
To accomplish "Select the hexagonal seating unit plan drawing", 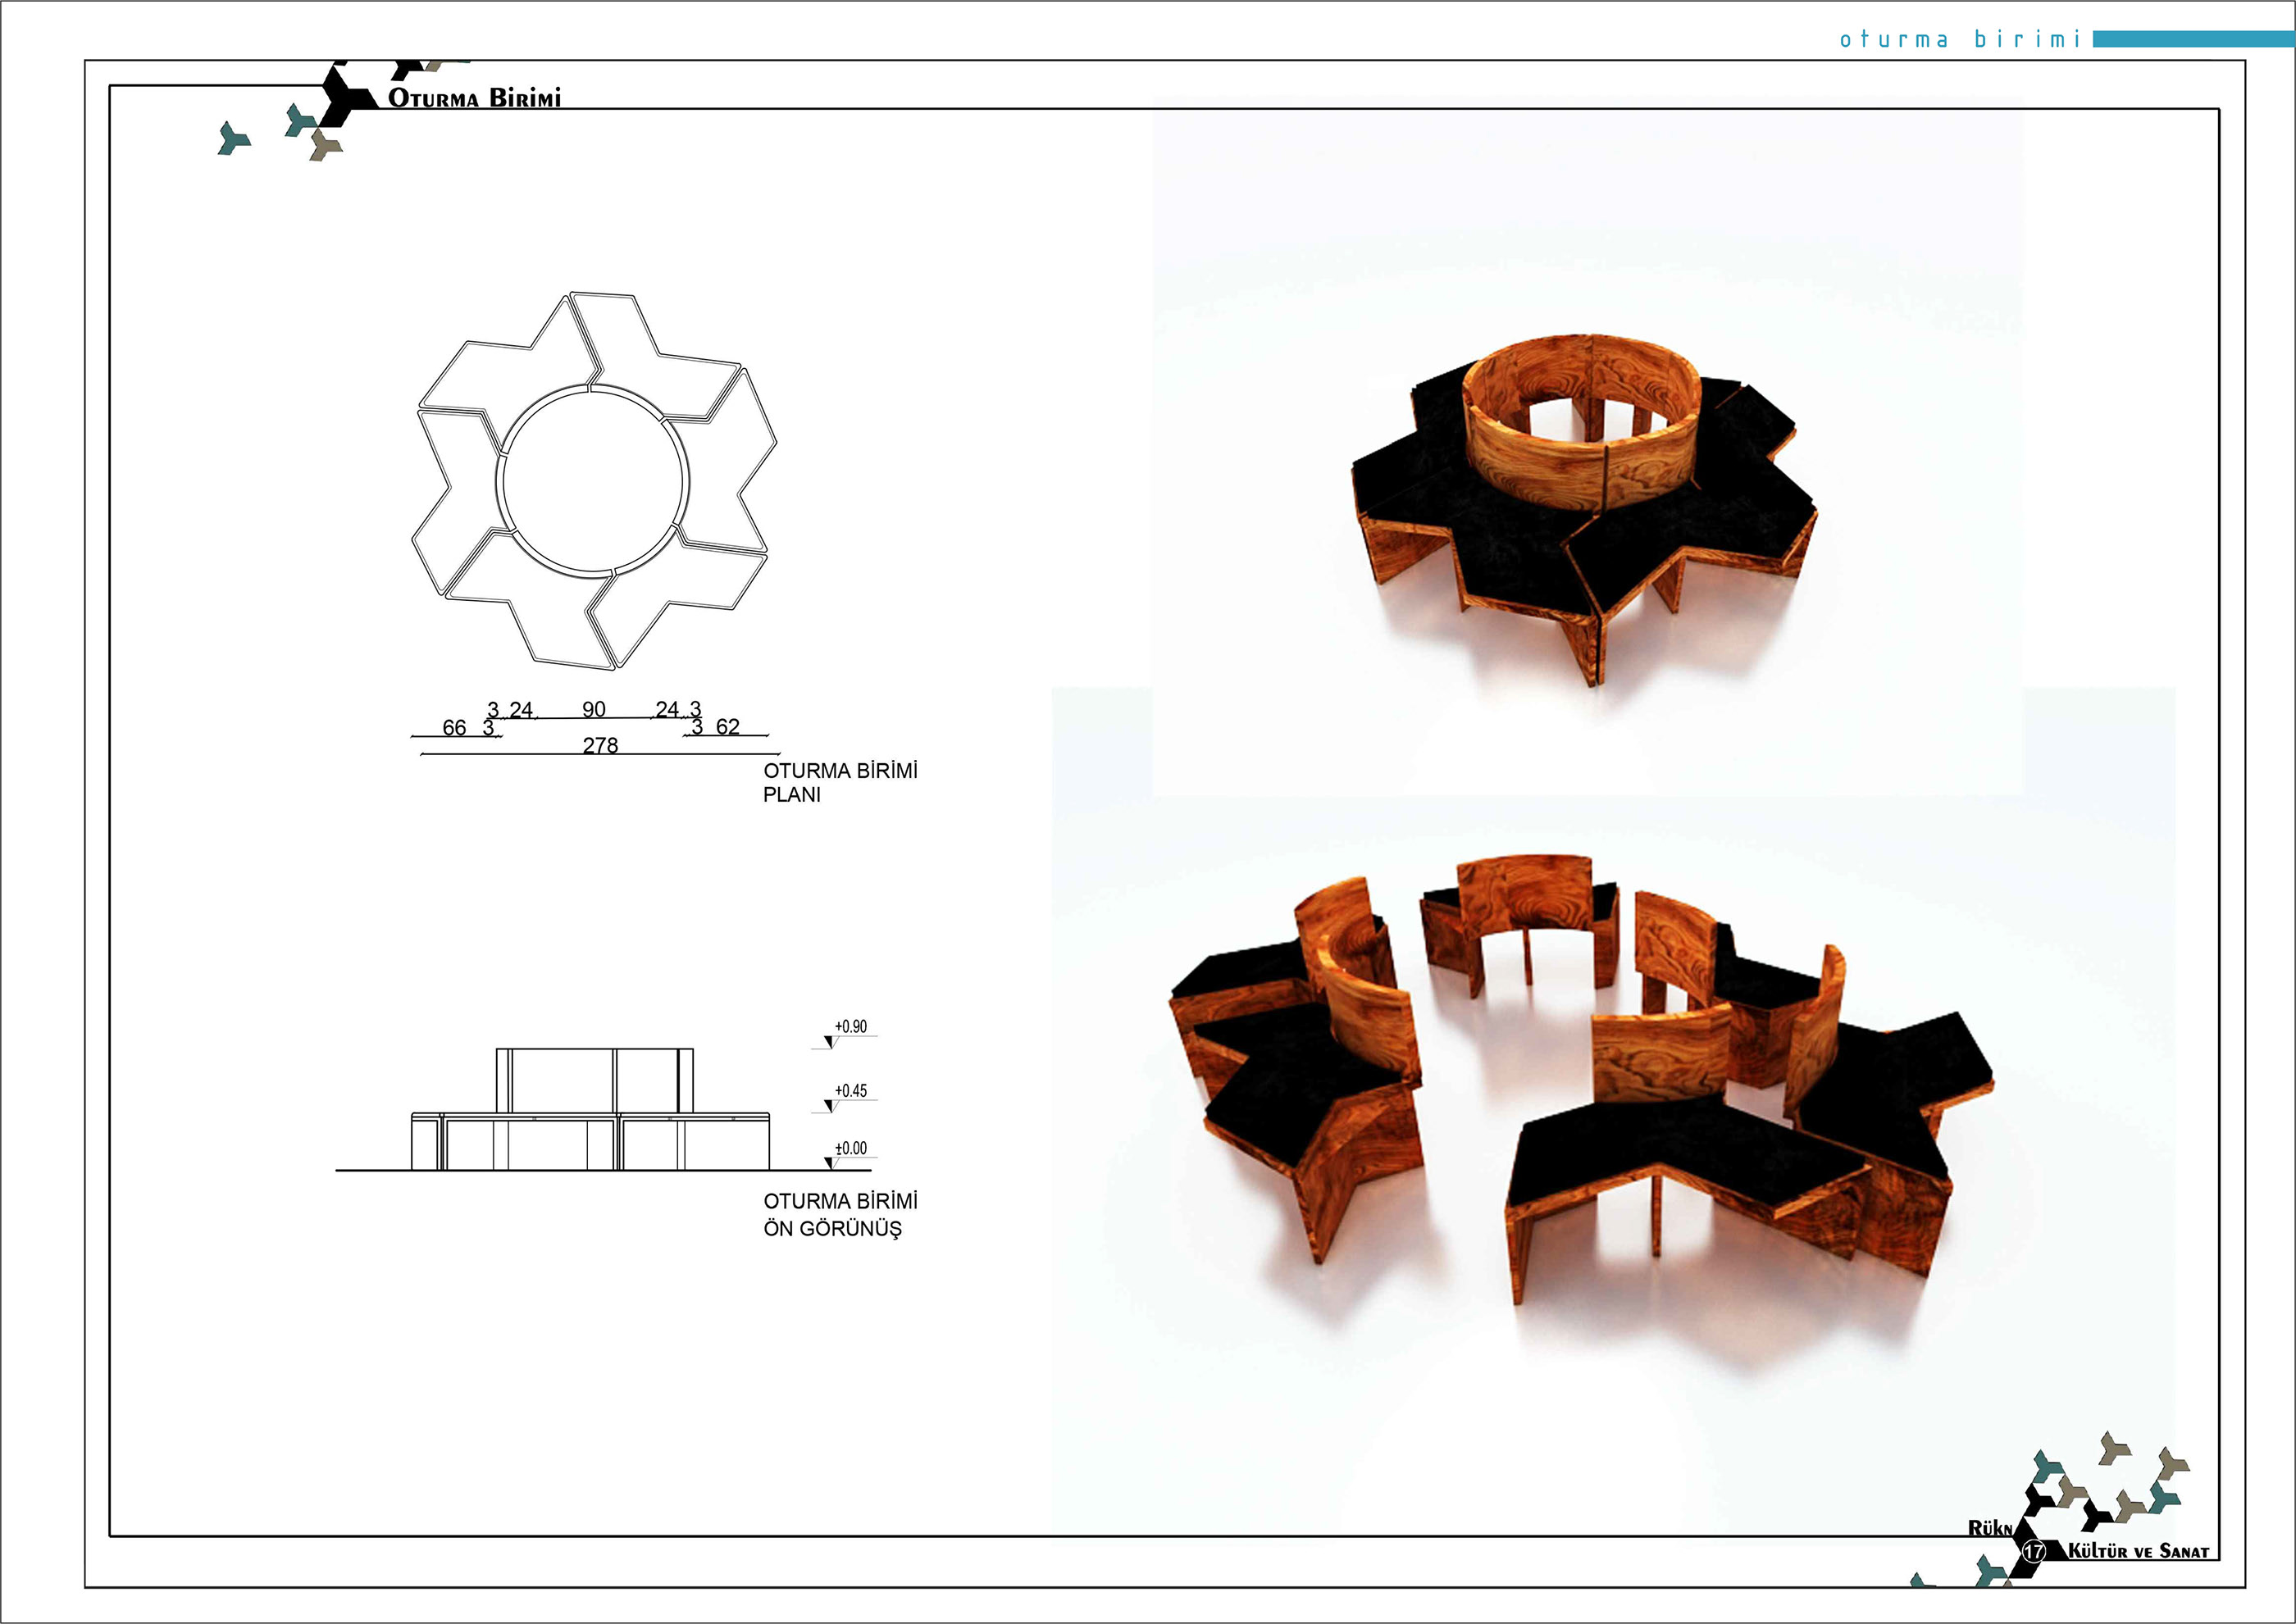I will 594,481.
